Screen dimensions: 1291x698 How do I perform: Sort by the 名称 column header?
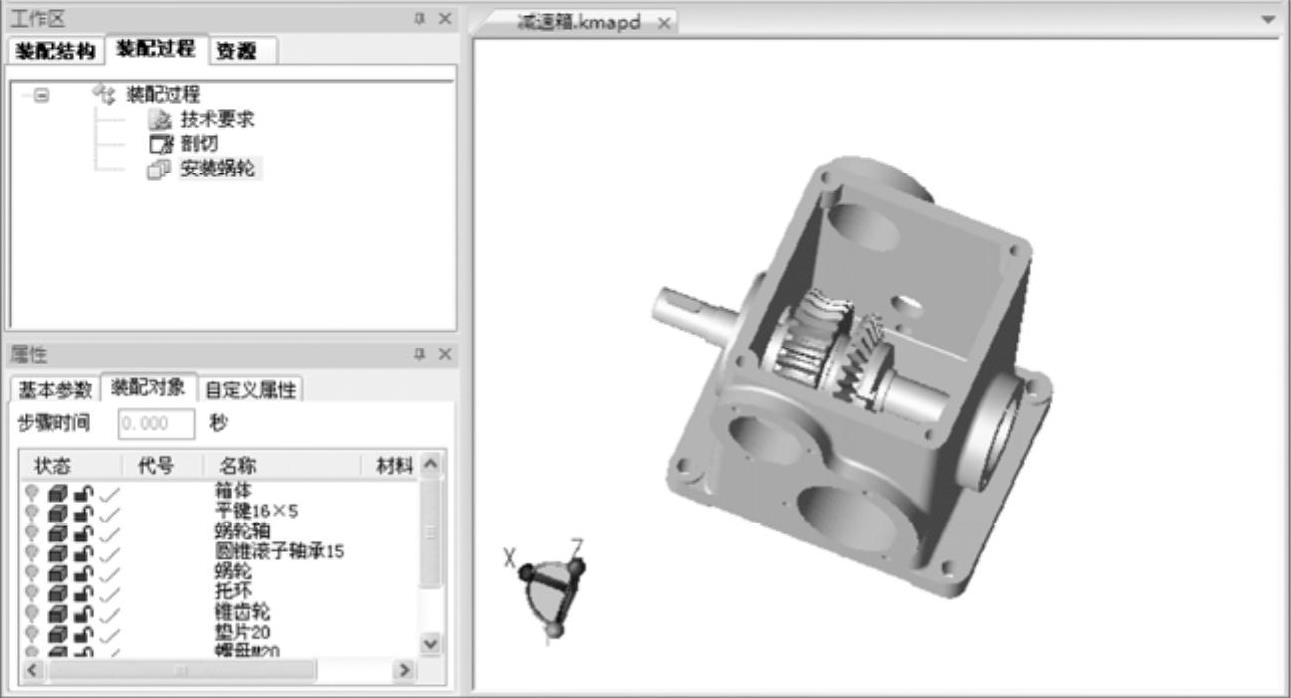pyautogui.click(x=282, y=465)
